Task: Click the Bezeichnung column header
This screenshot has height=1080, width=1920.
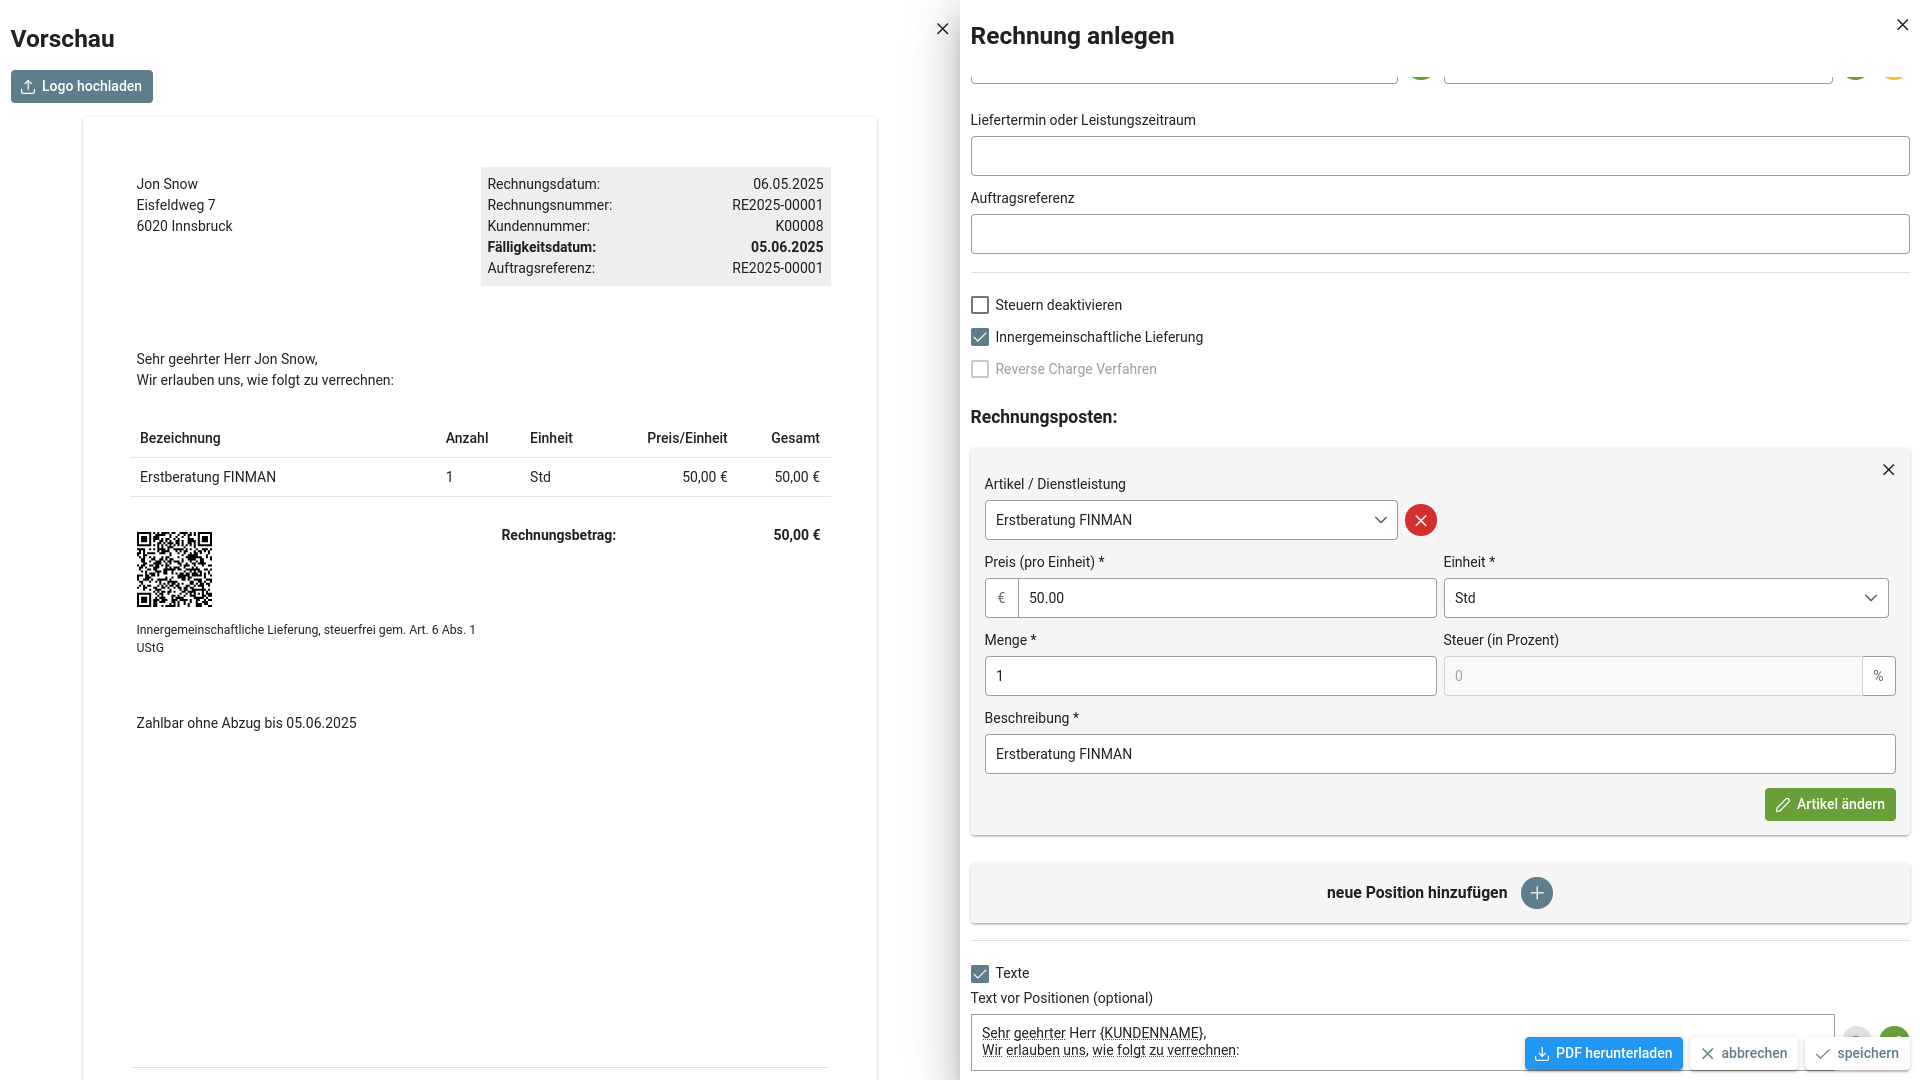Action: 180,438
